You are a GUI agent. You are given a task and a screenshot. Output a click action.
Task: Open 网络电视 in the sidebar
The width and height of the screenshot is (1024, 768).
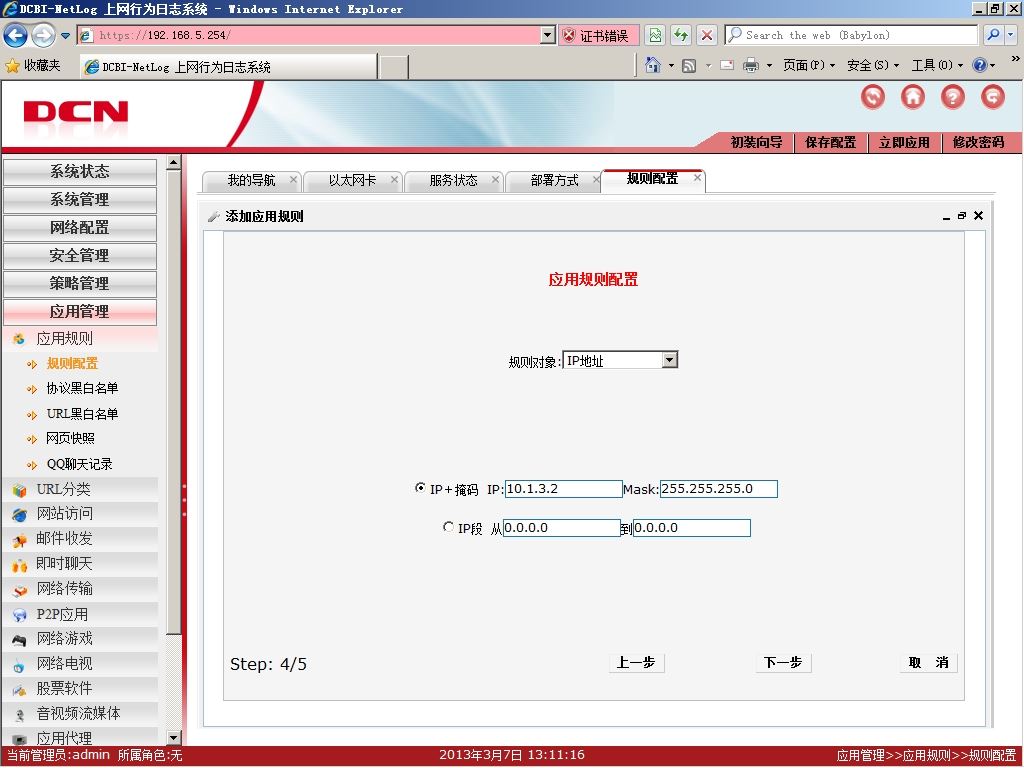pyautogui.click(x=80, y=664)
